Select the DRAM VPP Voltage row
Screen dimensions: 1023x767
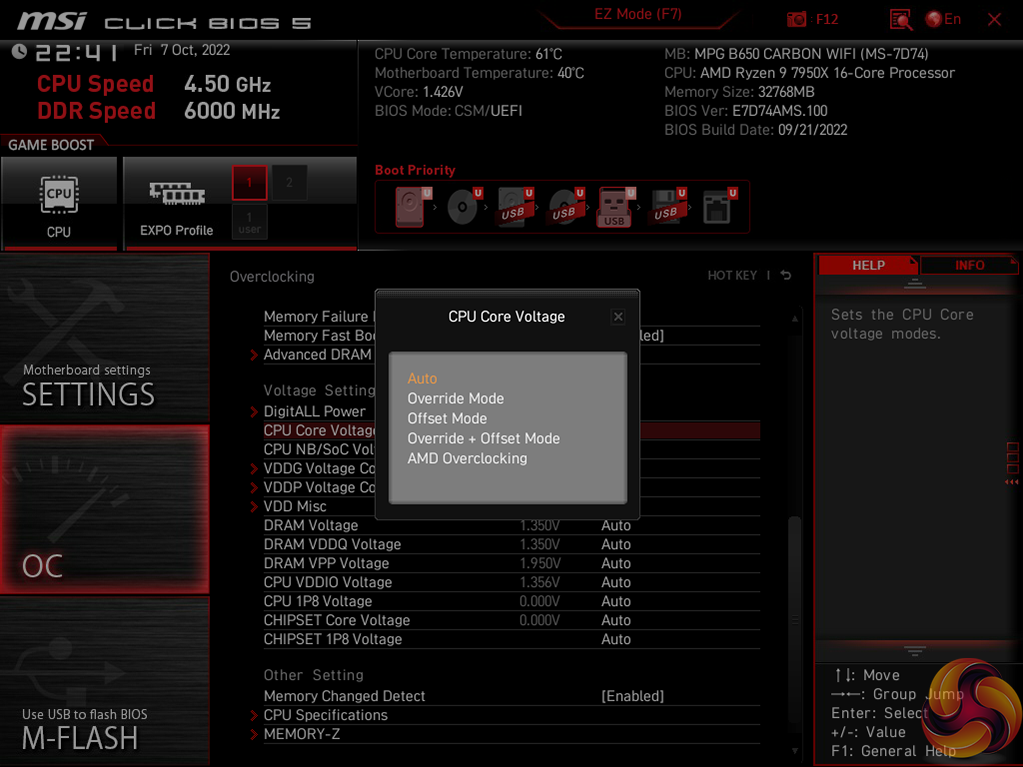(512, 563)
